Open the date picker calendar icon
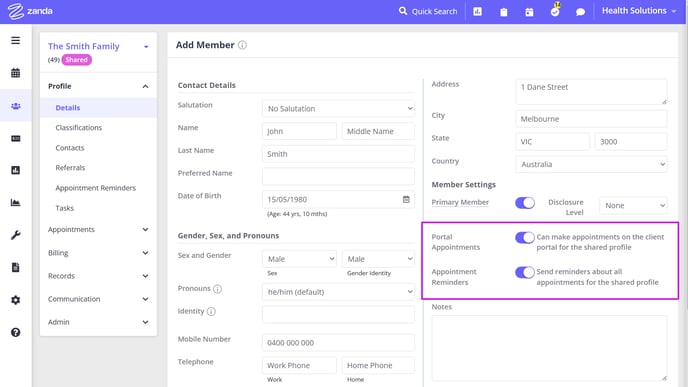 click(x=406, y=199)
